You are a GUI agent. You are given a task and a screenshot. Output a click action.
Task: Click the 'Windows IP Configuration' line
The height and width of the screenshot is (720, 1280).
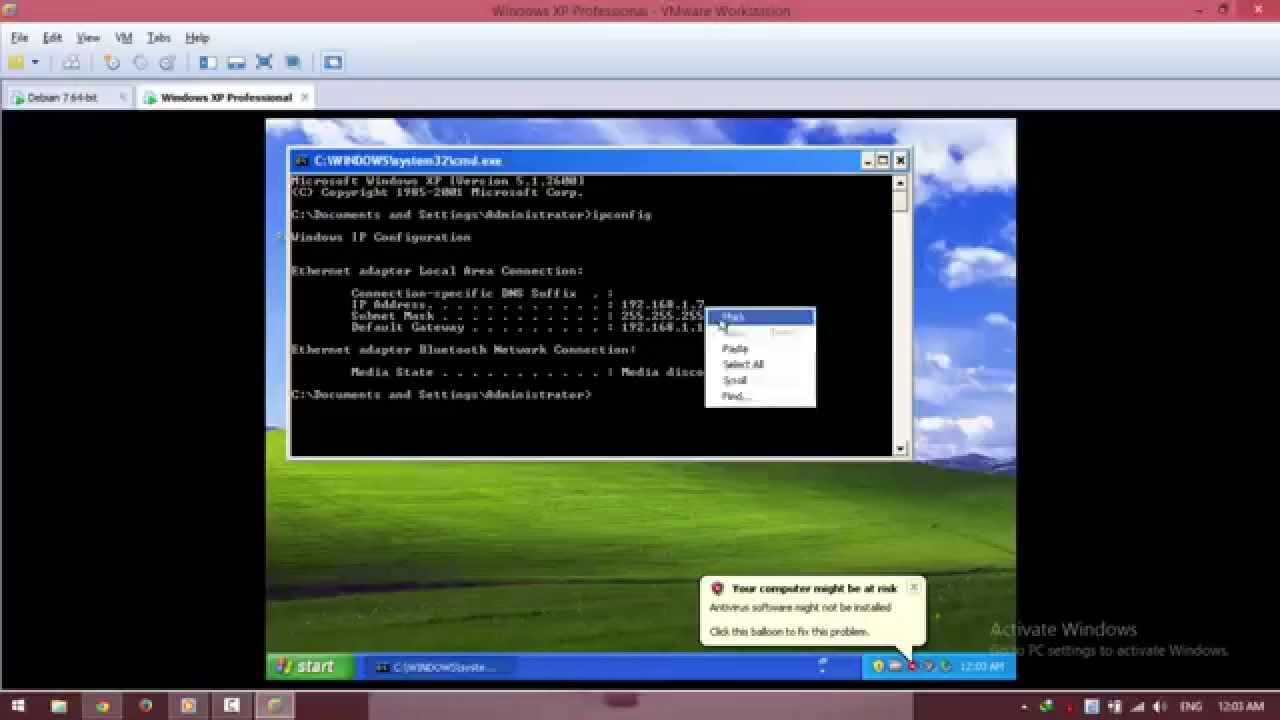(381, 238)
